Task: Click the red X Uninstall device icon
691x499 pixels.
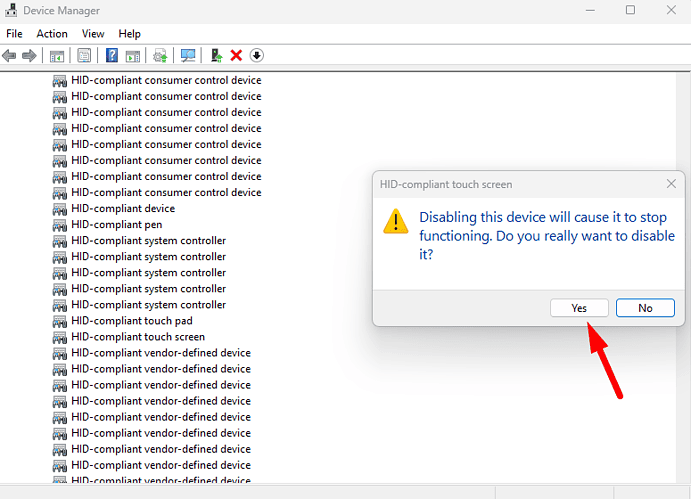Action: coord(236,55)
